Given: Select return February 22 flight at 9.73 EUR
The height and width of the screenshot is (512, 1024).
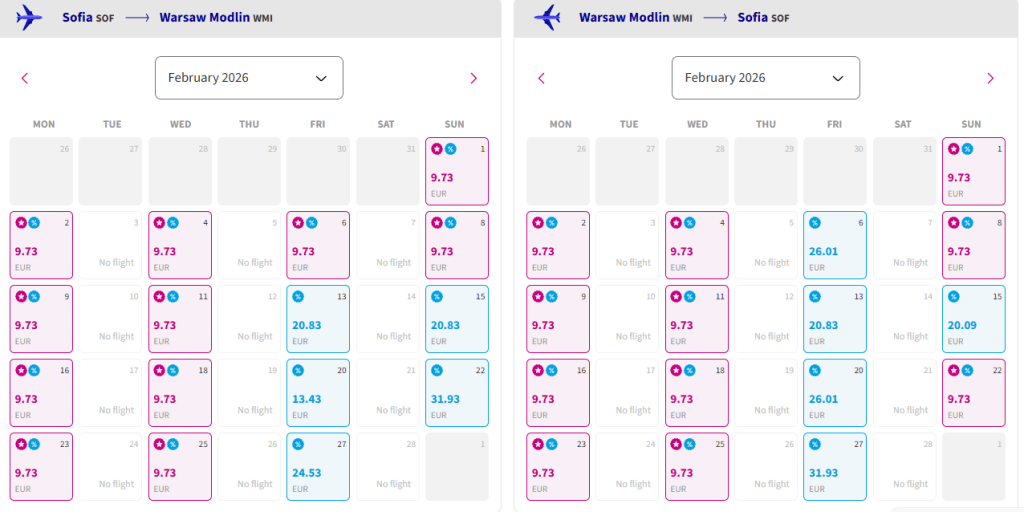Looking at the screenshot, I should point(974,392).
